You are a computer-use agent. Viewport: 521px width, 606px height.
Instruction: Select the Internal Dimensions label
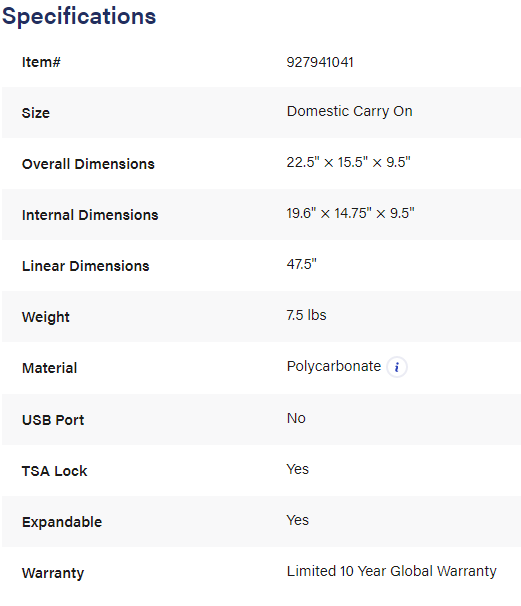pos(90,215)
